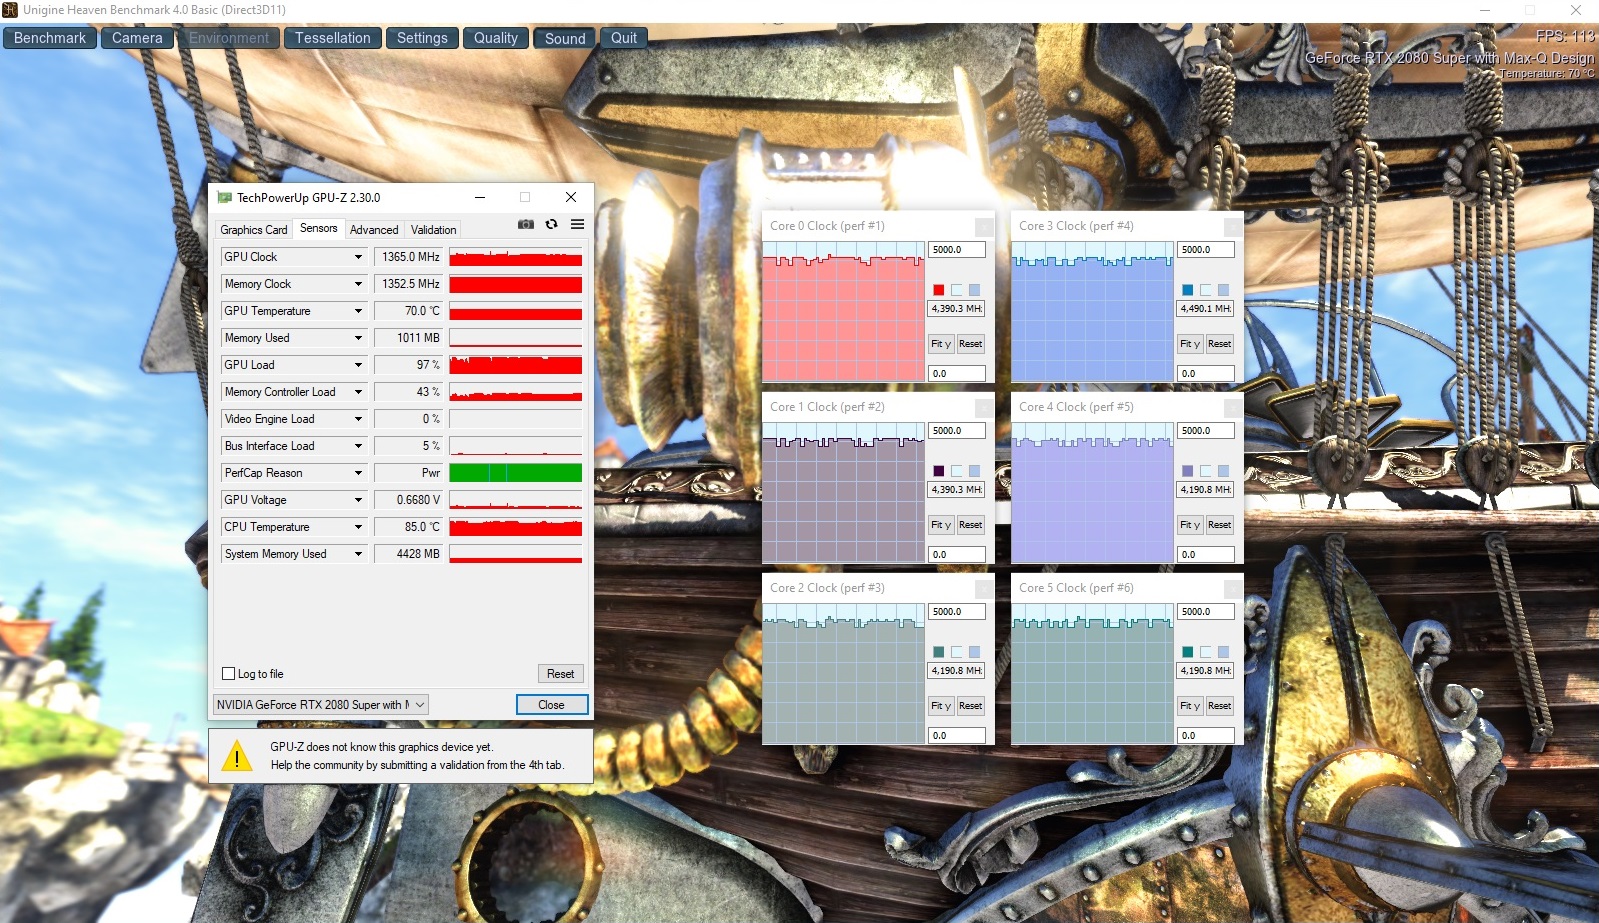Open the Memory Used sensor dropdown
The height and width of the screenshot is (923, 1599).
pyautogui.click(x=358, y=338)
